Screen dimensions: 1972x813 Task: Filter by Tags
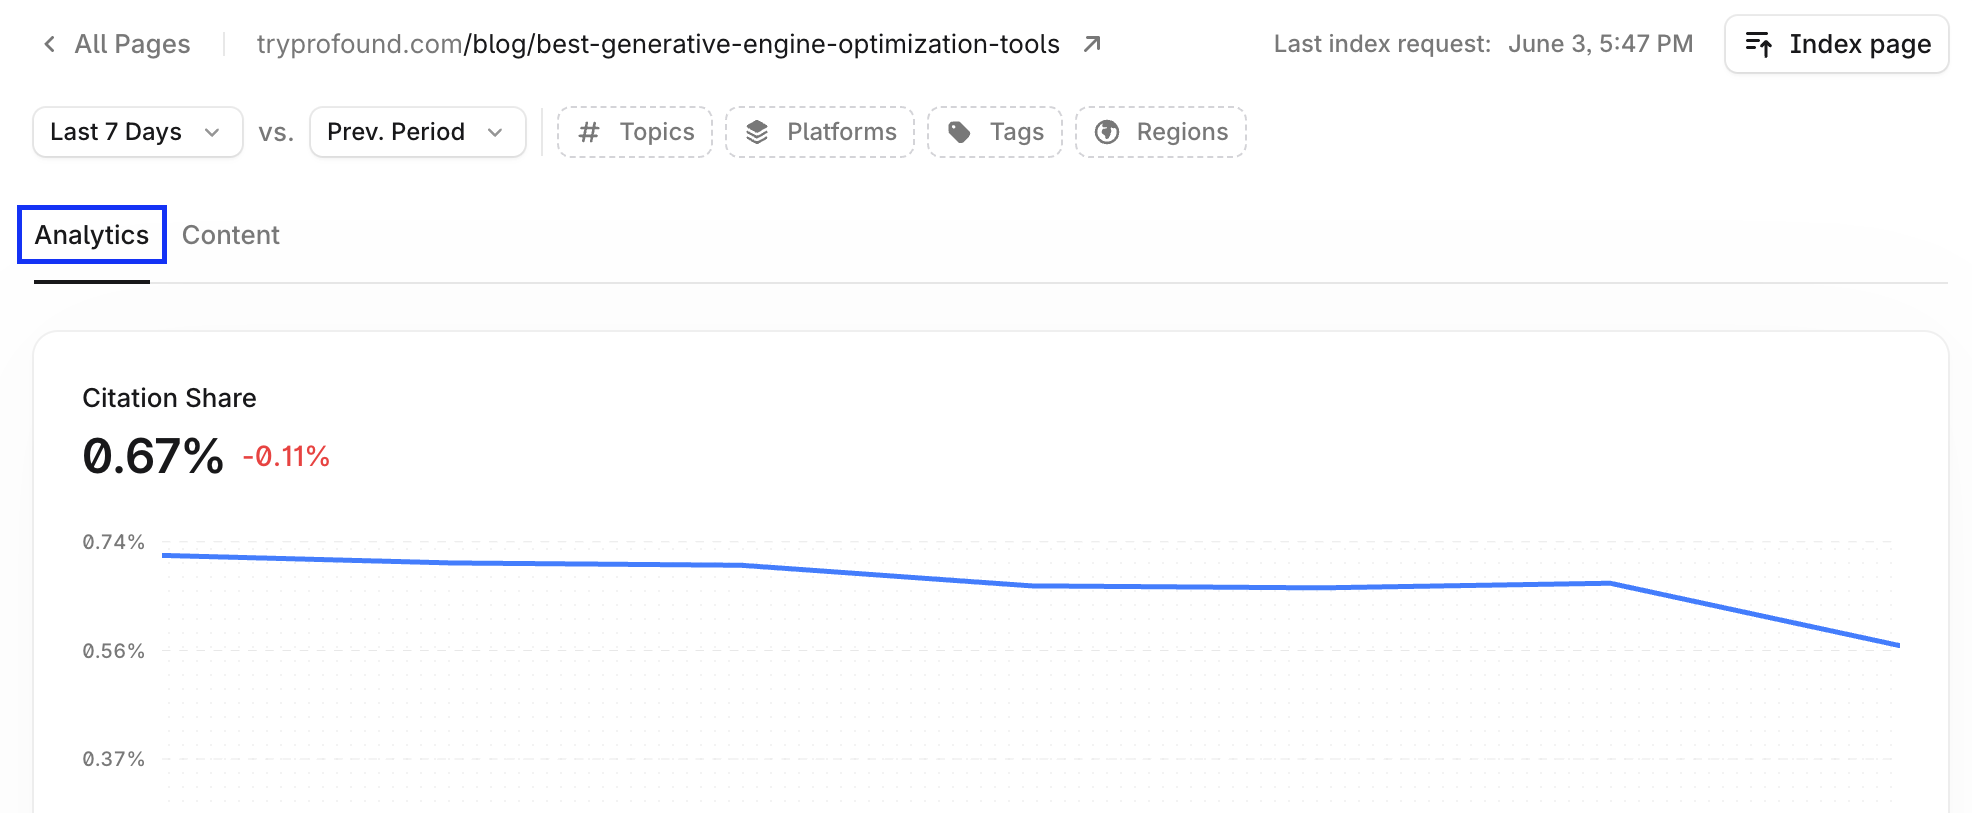pyautogui.click(x=995, y=132)
